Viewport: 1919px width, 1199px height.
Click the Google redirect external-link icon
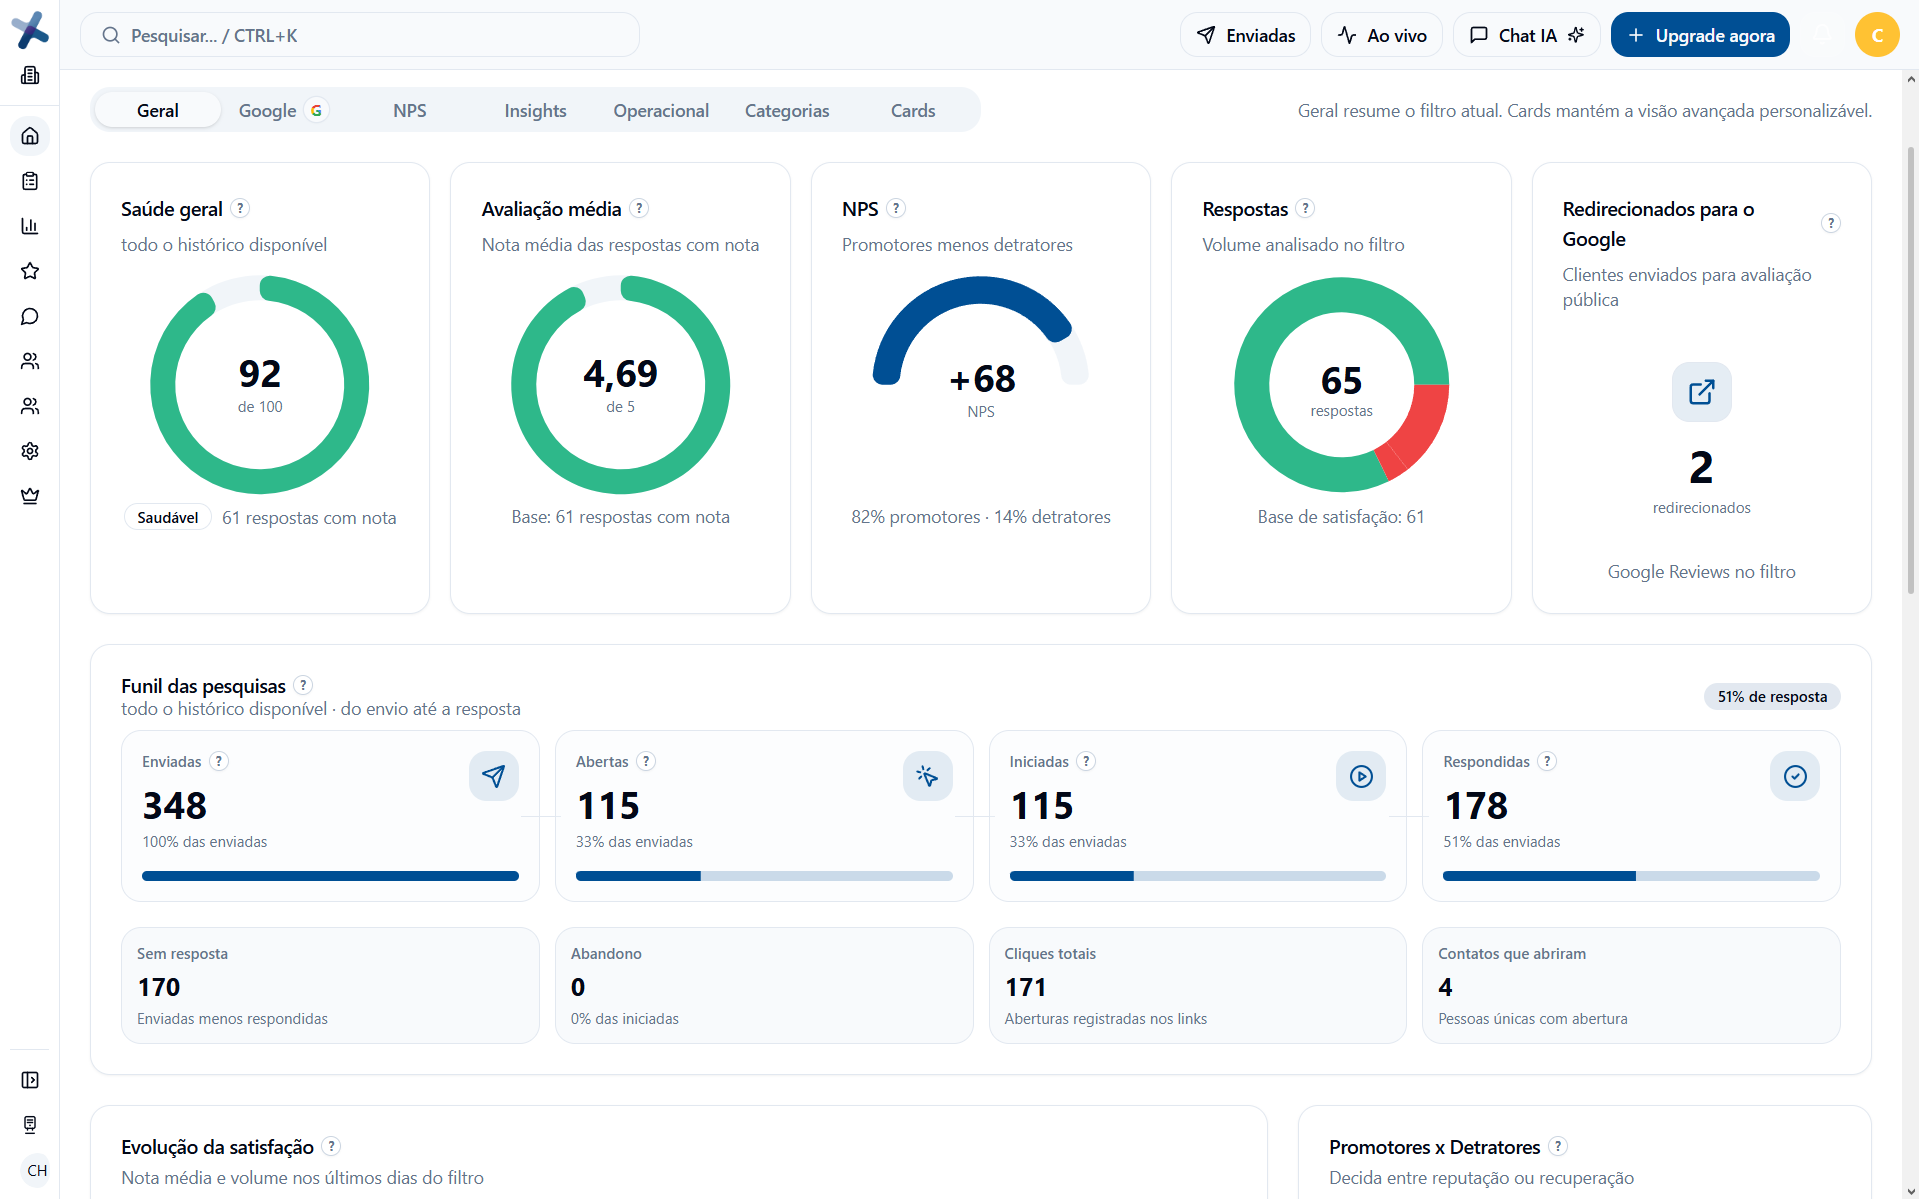pyautogui.click(x=1701, y=392)
